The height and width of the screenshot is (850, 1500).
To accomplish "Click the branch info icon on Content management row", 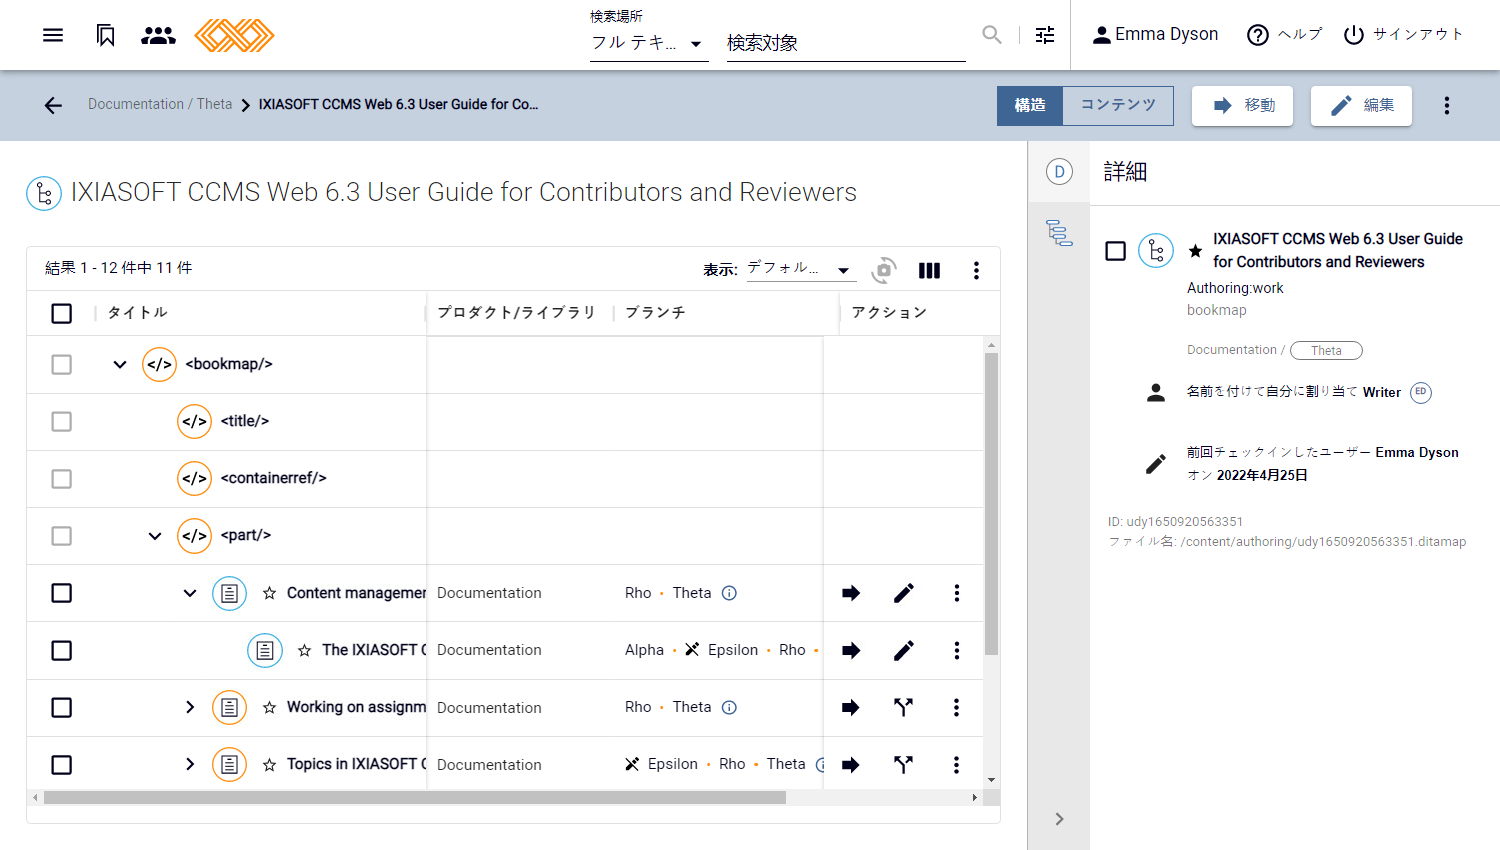I will 730,593.
